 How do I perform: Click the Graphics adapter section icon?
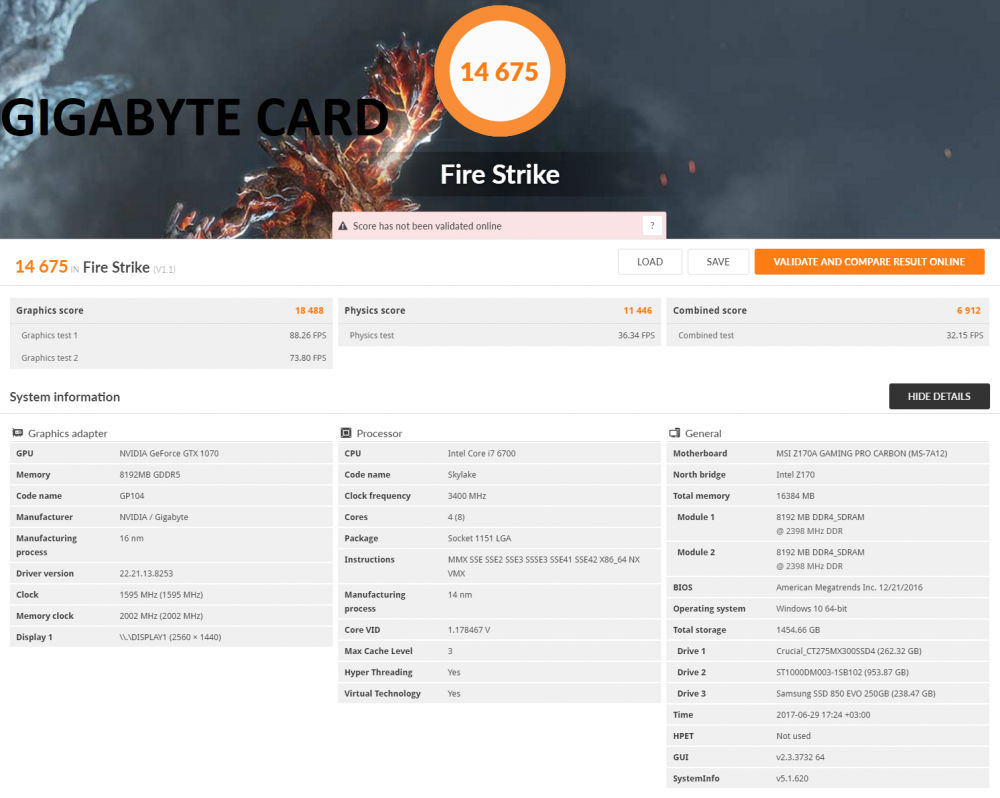tap(17, 433)
